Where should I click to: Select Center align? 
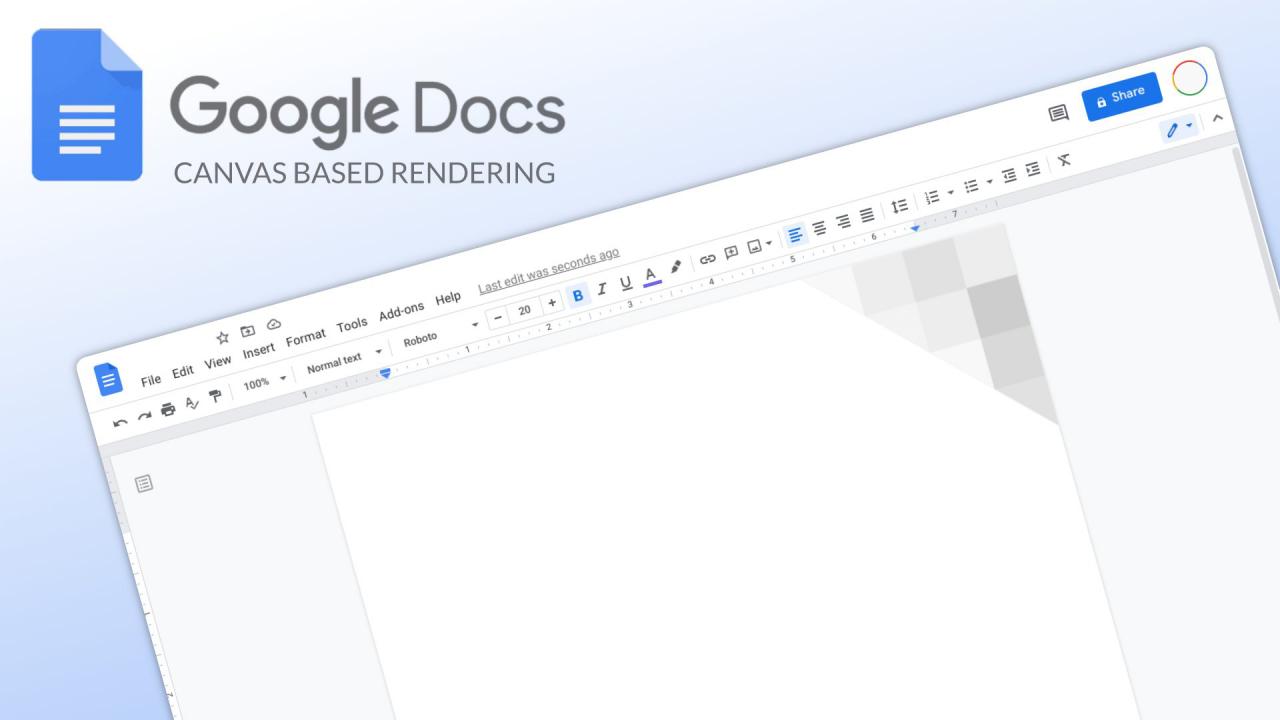click(x=820, y=228)
